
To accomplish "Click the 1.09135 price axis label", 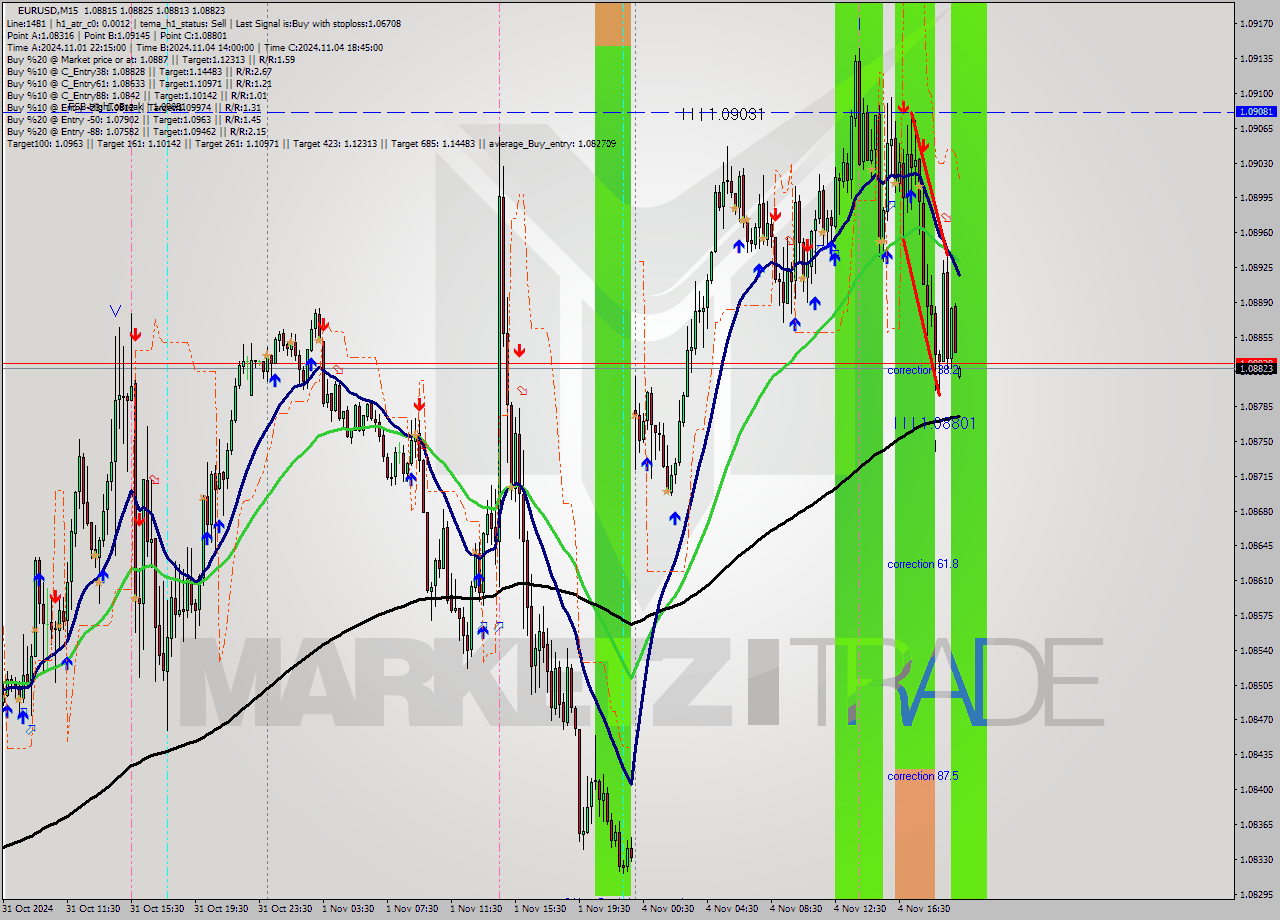I will coord(1256,59).
